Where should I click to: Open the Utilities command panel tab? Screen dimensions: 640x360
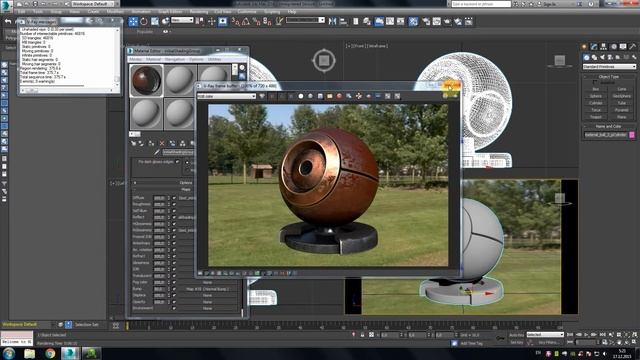pyautogui.click(x=633, y=47)
